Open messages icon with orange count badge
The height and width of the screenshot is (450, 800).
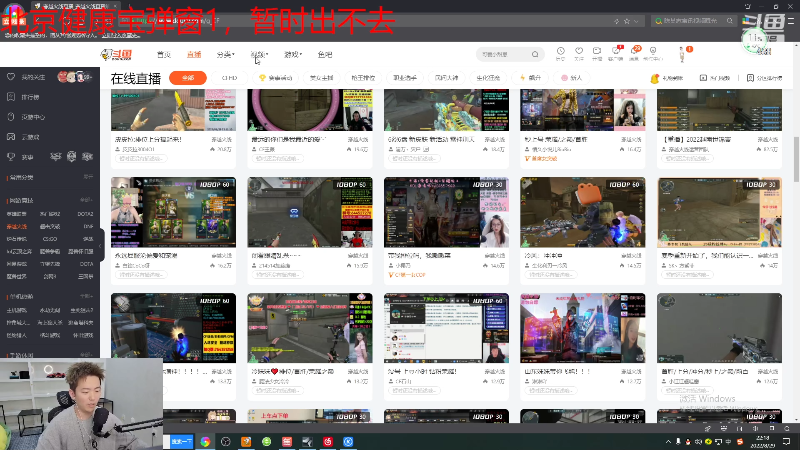click(x=634, y=53)
